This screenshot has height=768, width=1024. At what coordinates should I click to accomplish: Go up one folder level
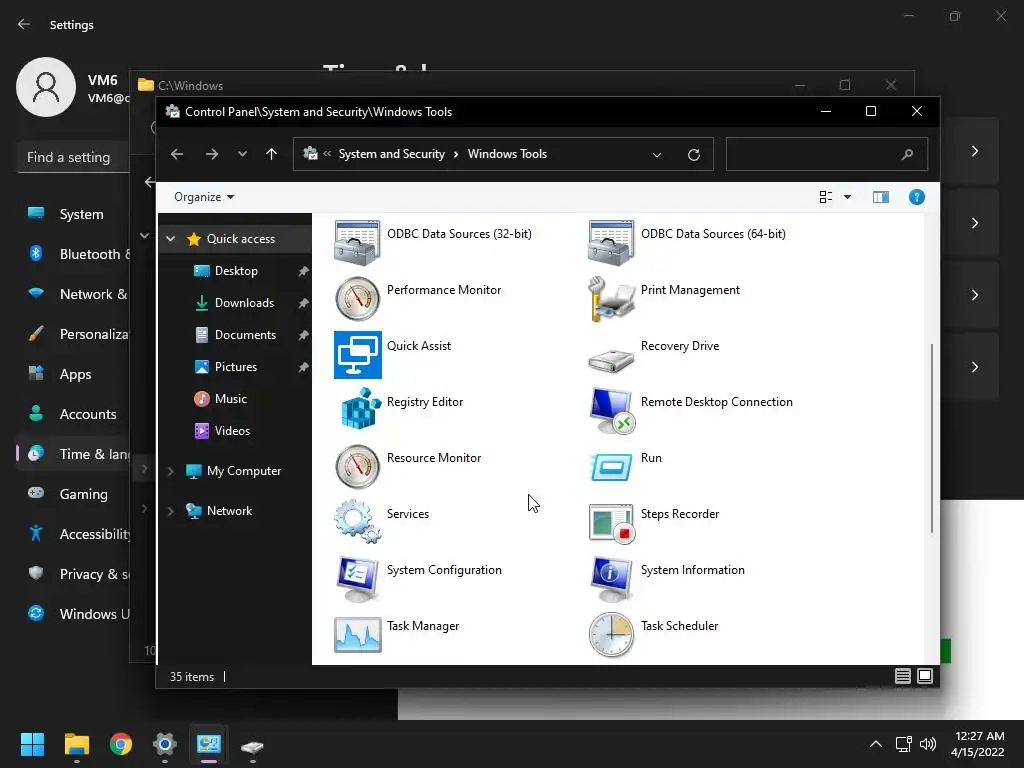(x=271, y=154)
